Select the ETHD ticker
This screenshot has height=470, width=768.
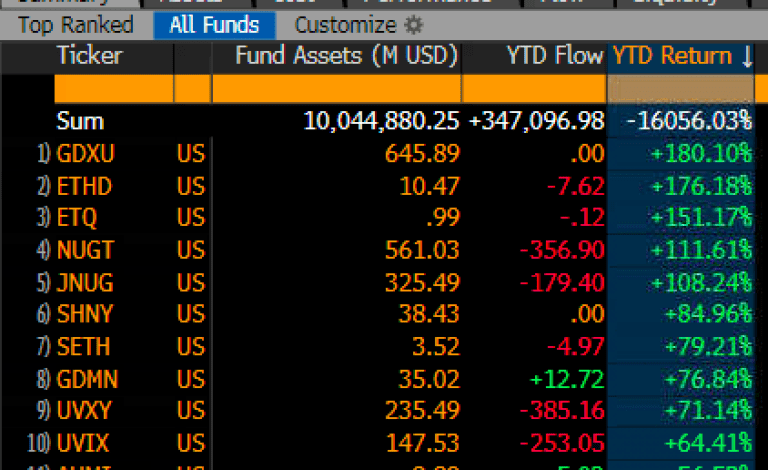86,186
